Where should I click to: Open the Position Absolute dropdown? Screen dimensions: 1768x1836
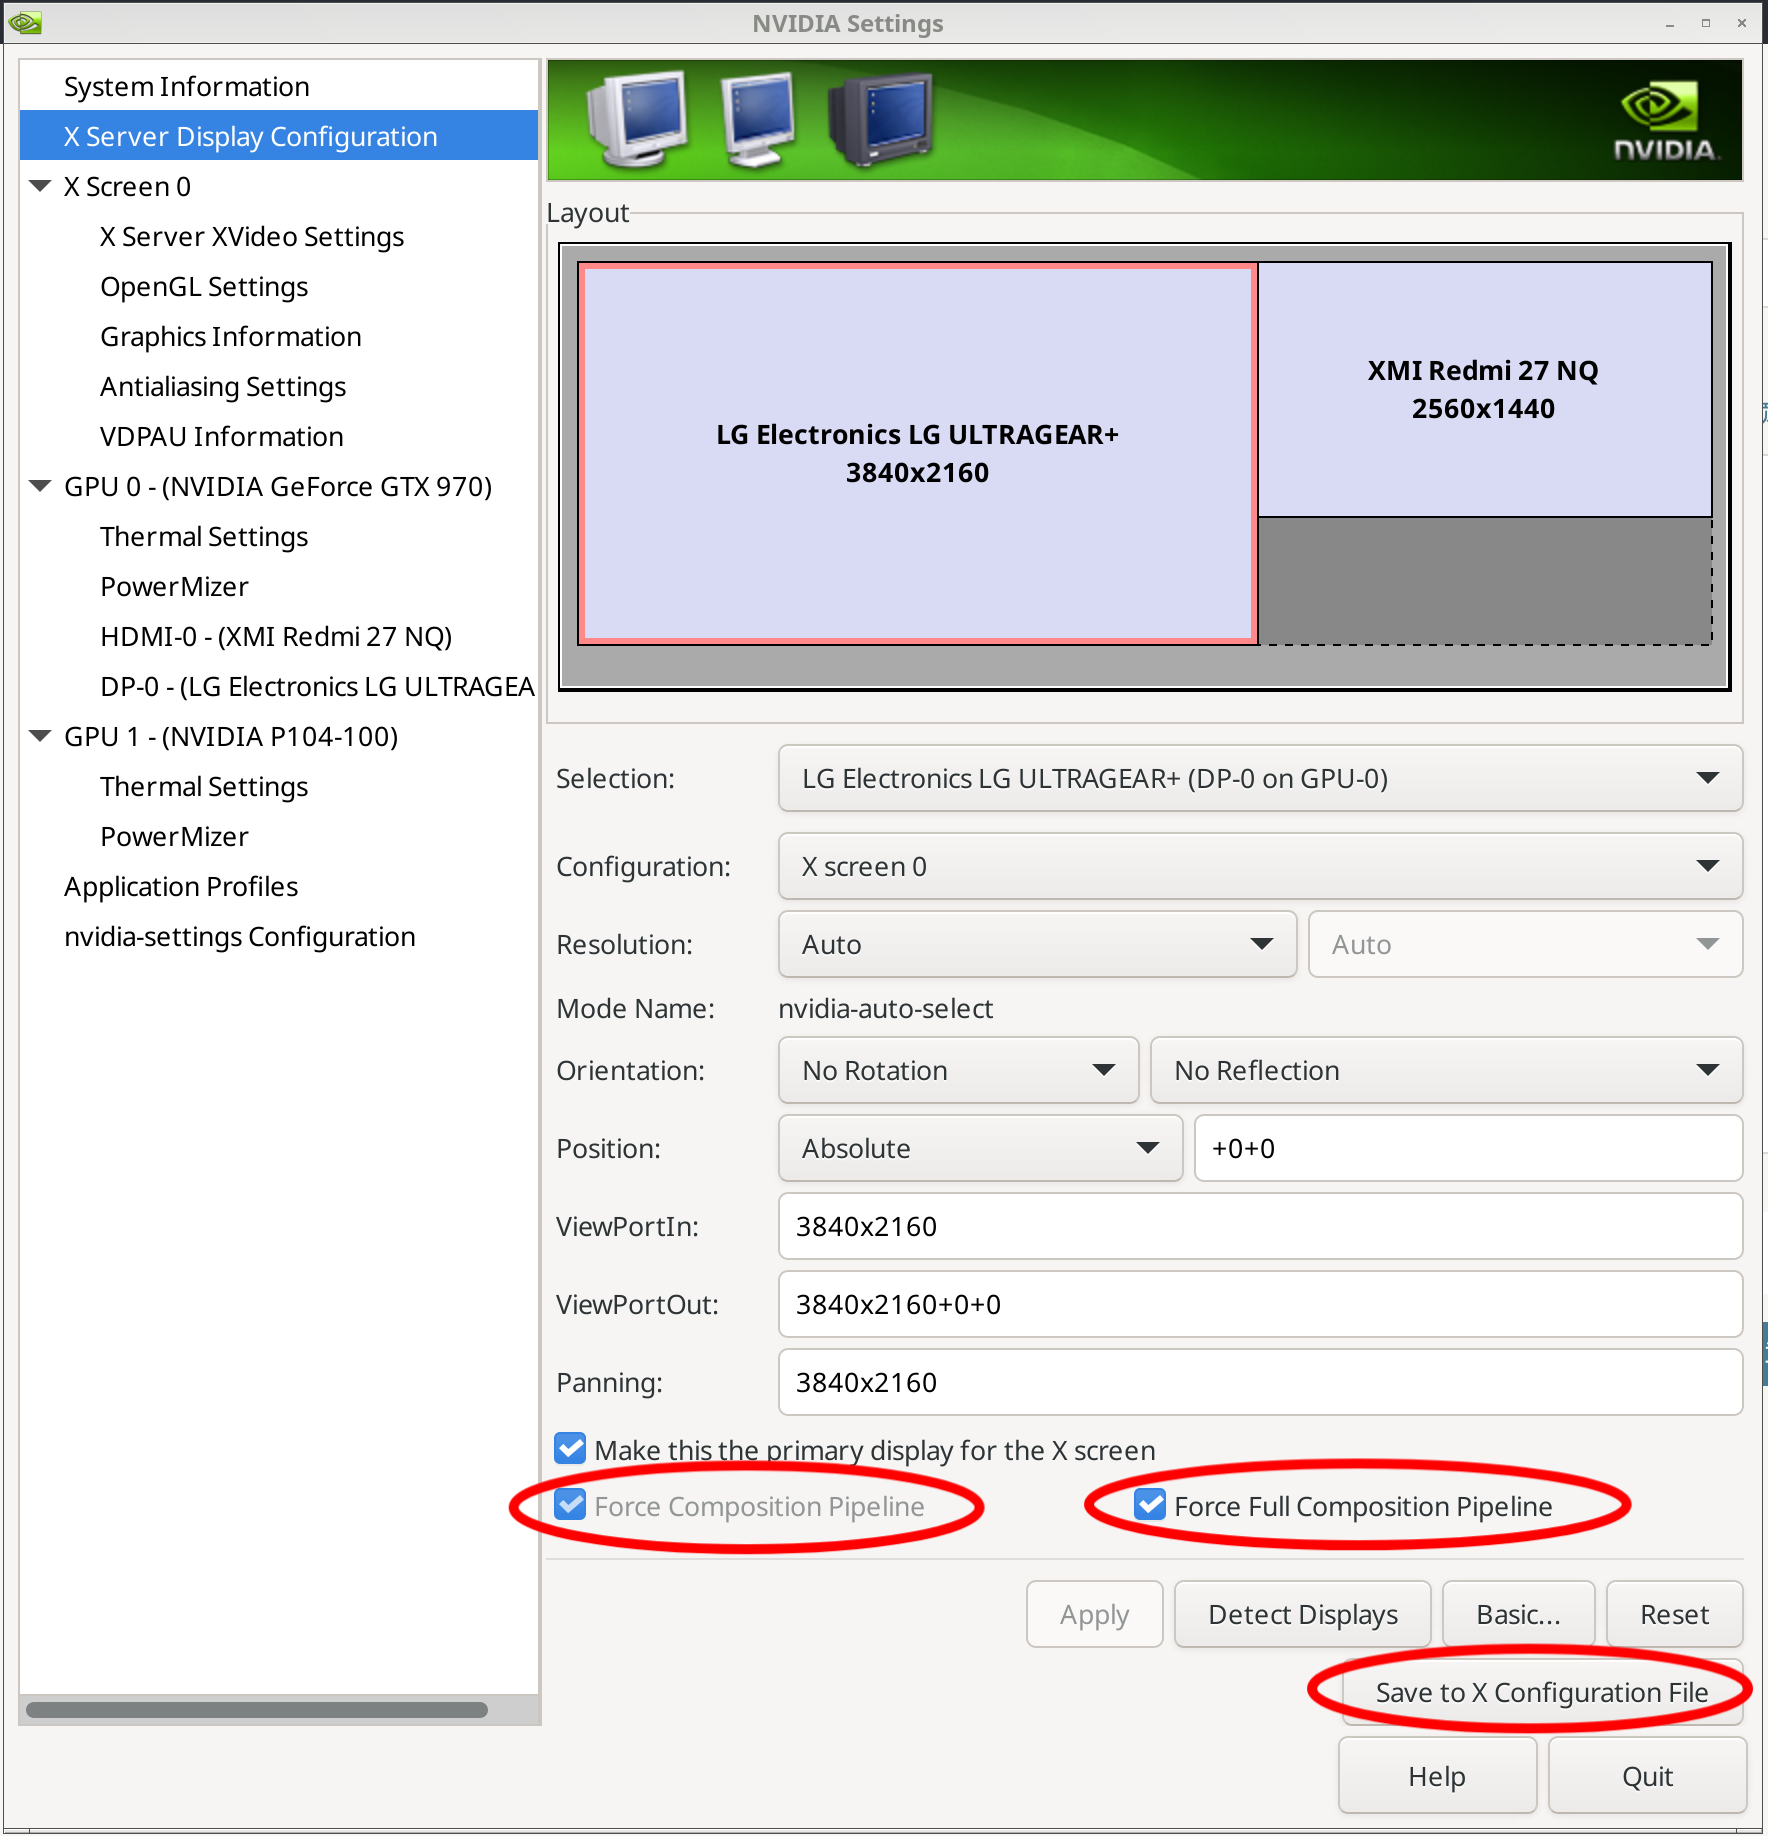[980, 1148]
